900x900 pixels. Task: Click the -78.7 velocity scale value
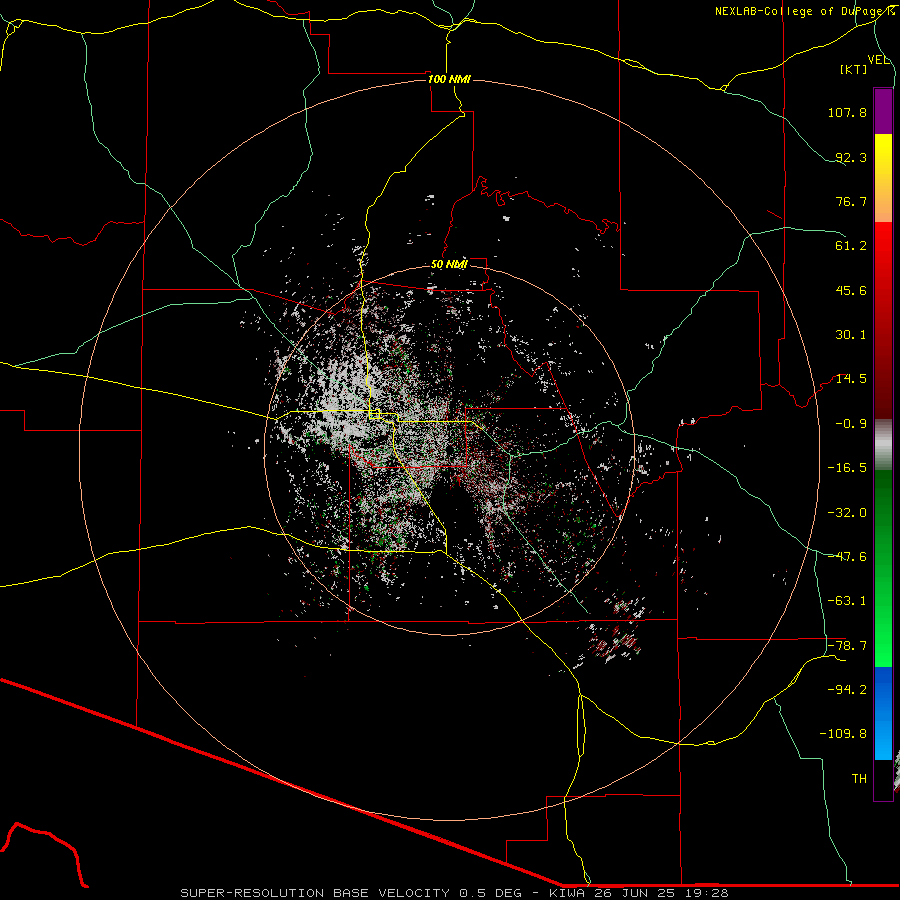[847, 646]
